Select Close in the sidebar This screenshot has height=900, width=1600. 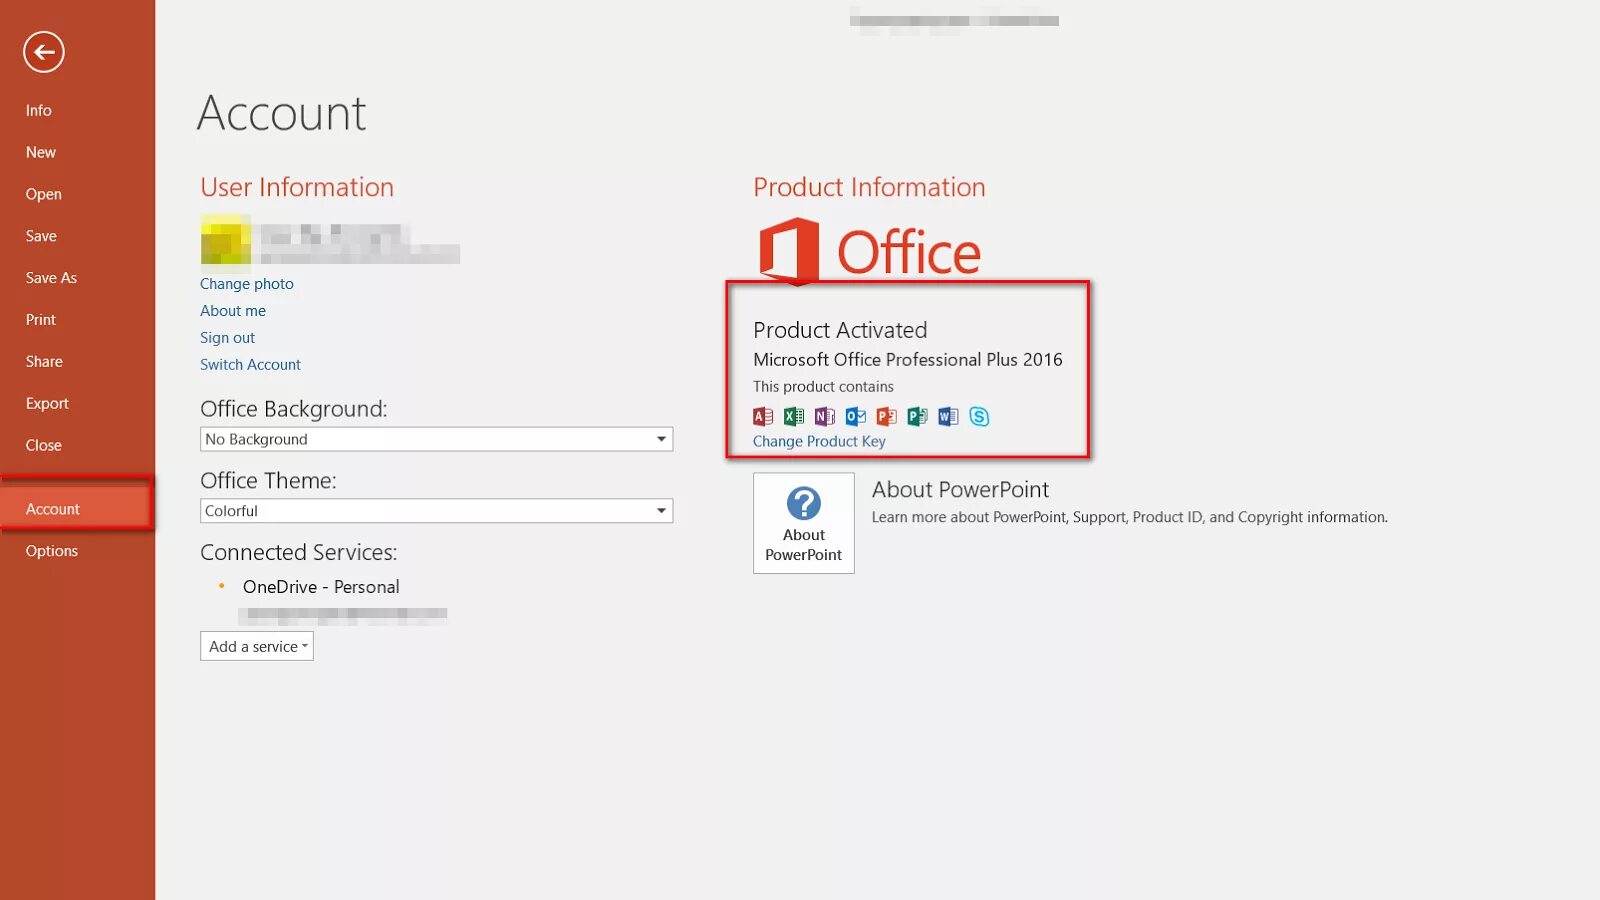click(x=44, y=446)
